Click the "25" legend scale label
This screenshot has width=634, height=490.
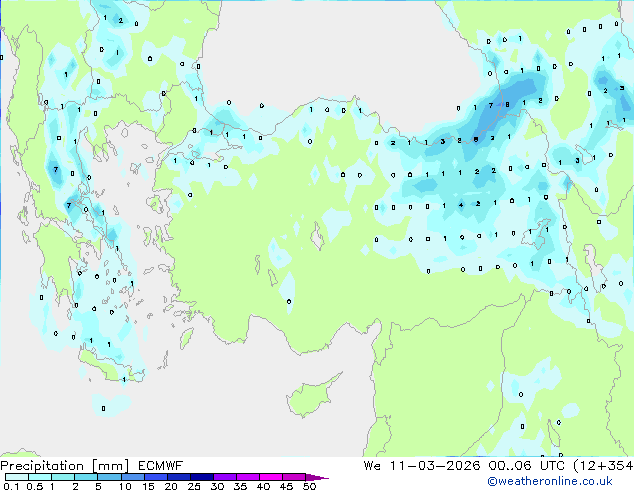click(x=194, y=486)
